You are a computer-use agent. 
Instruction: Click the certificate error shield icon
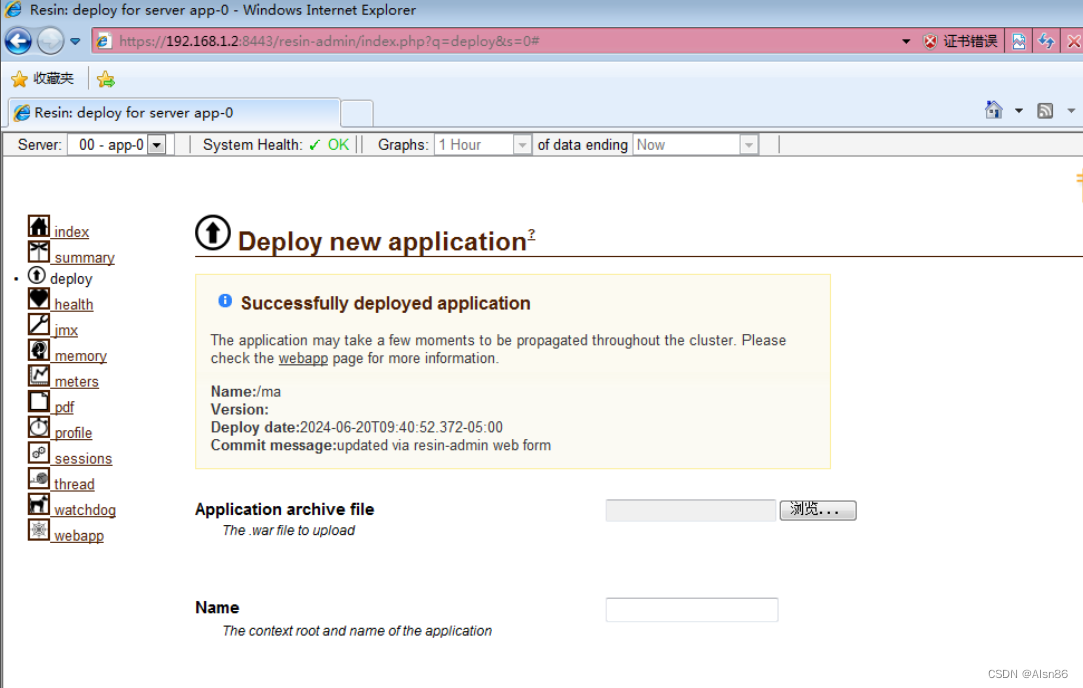coord(930,41)
